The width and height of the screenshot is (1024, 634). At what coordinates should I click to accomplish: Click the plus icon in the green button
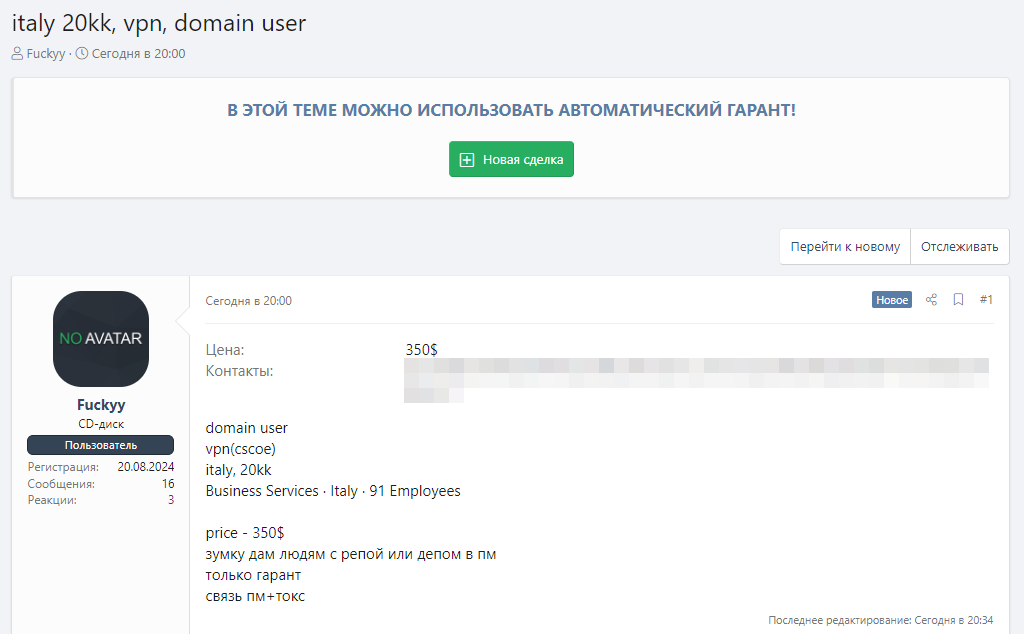coord(466,160)
